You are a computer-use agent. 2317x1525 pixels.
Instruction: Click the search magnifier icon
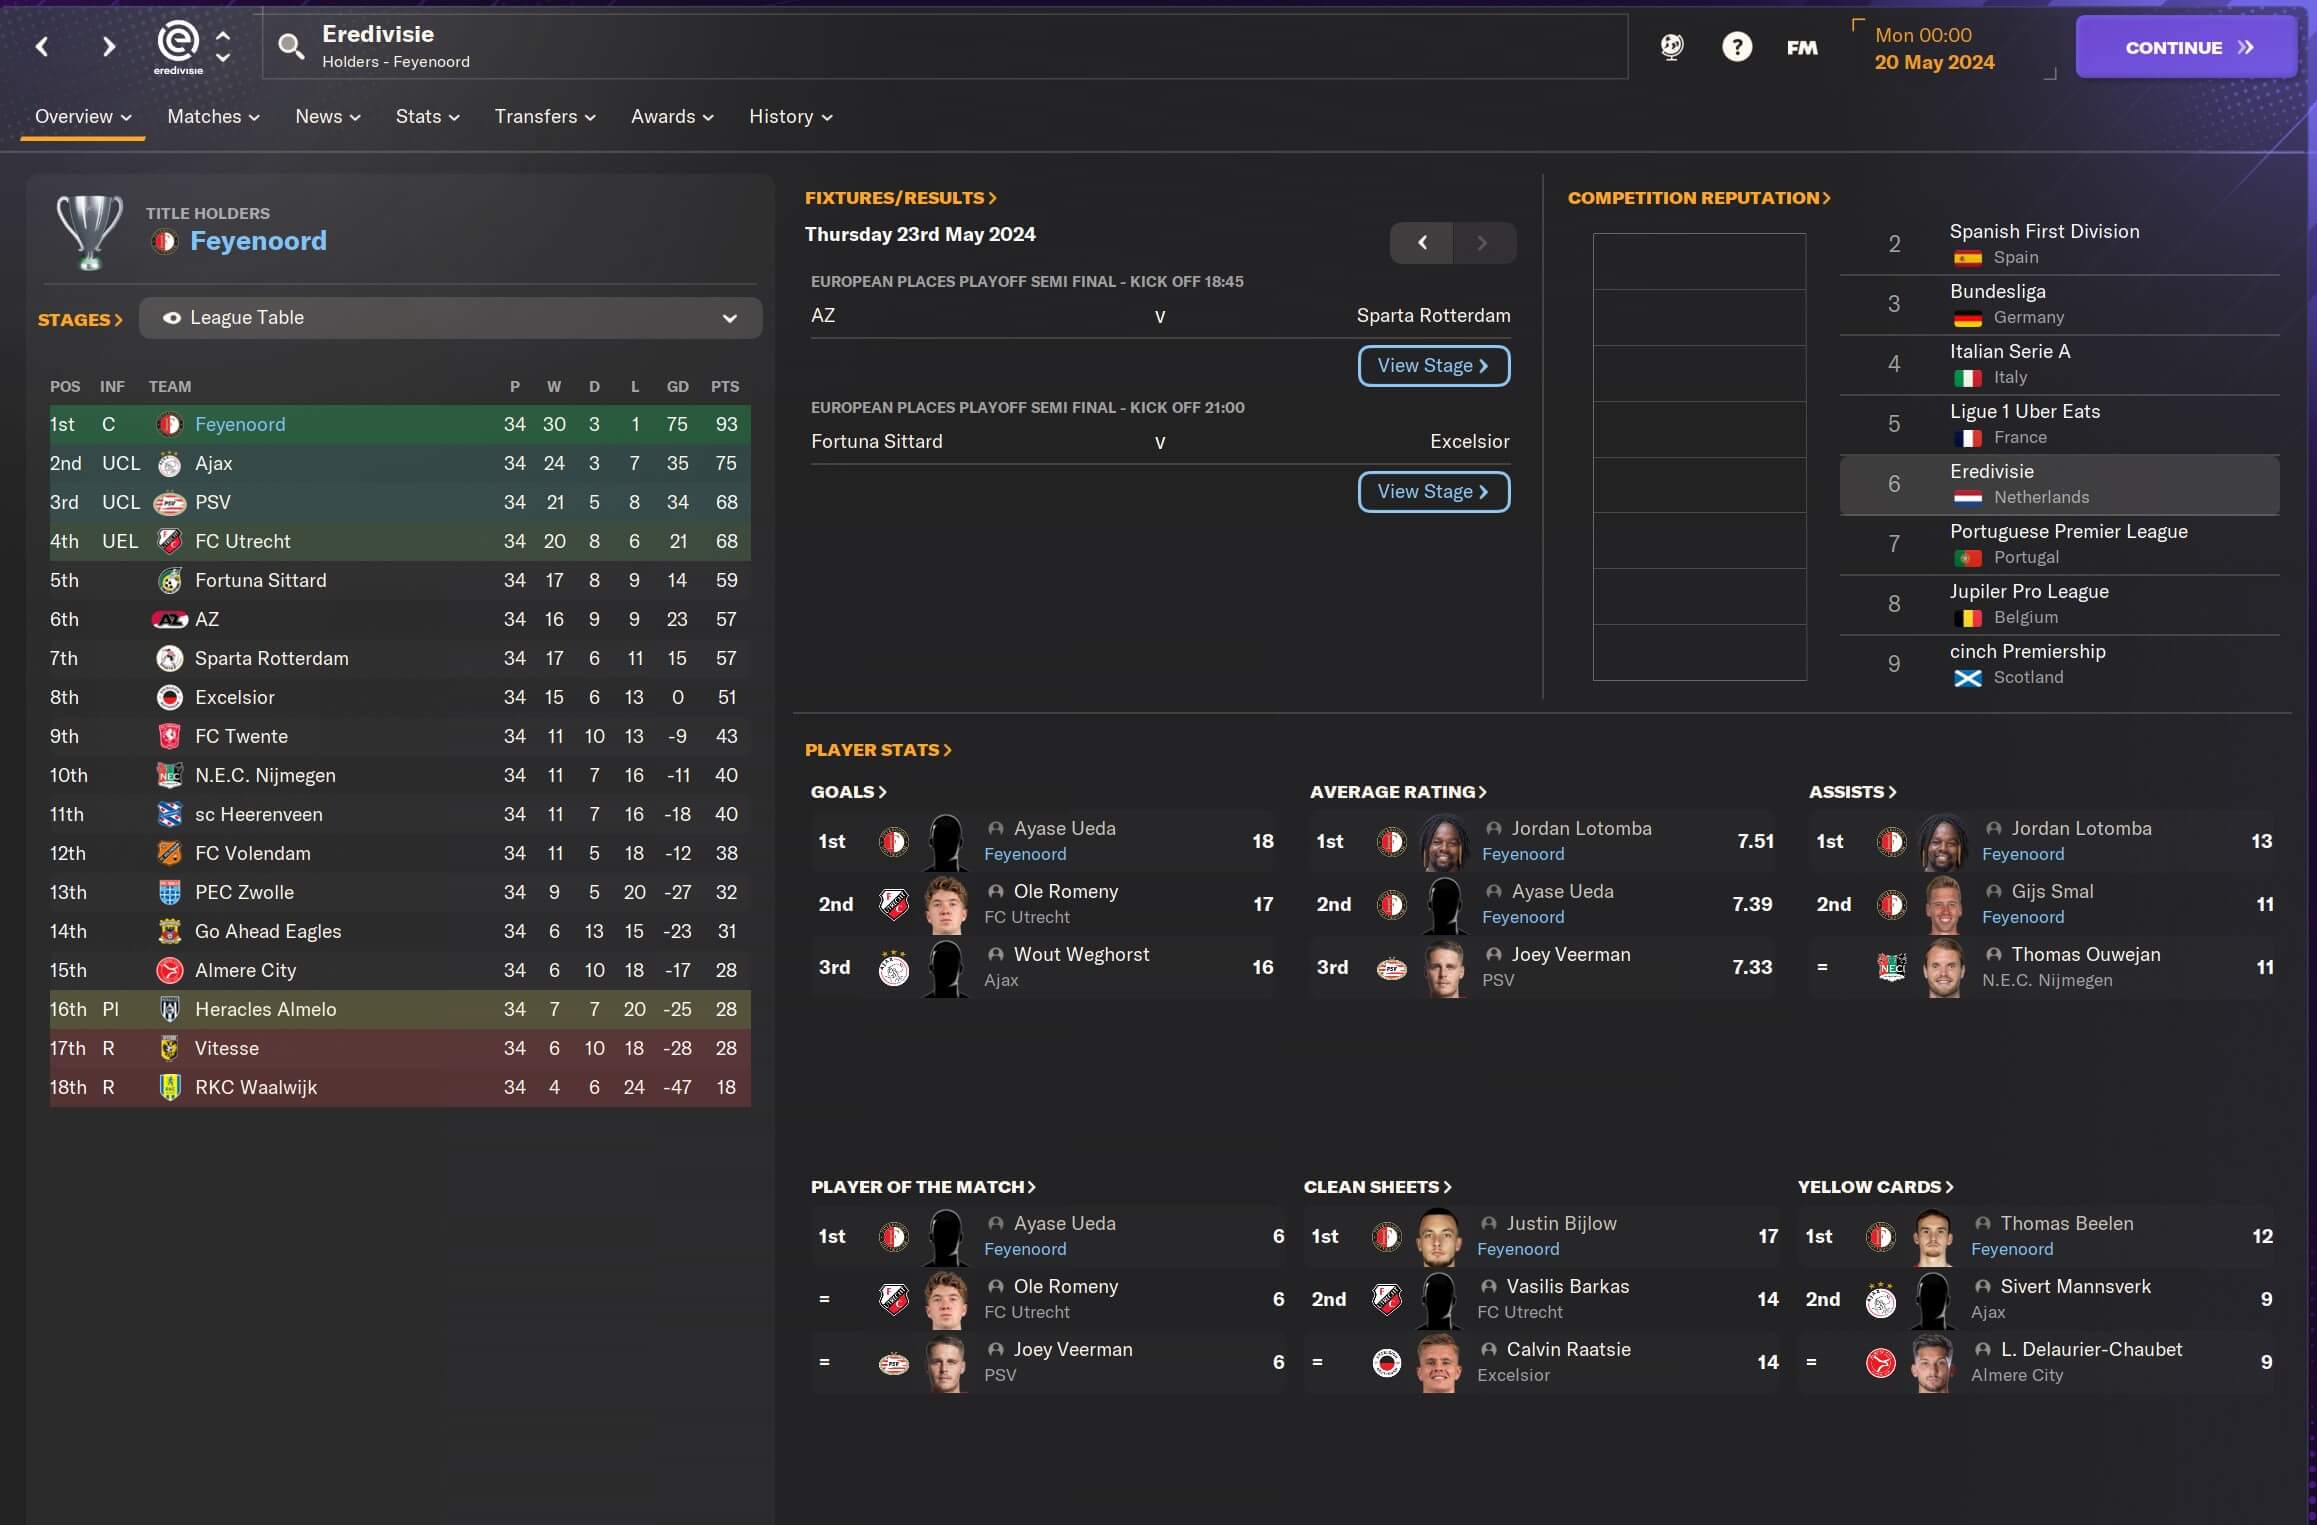291,46
